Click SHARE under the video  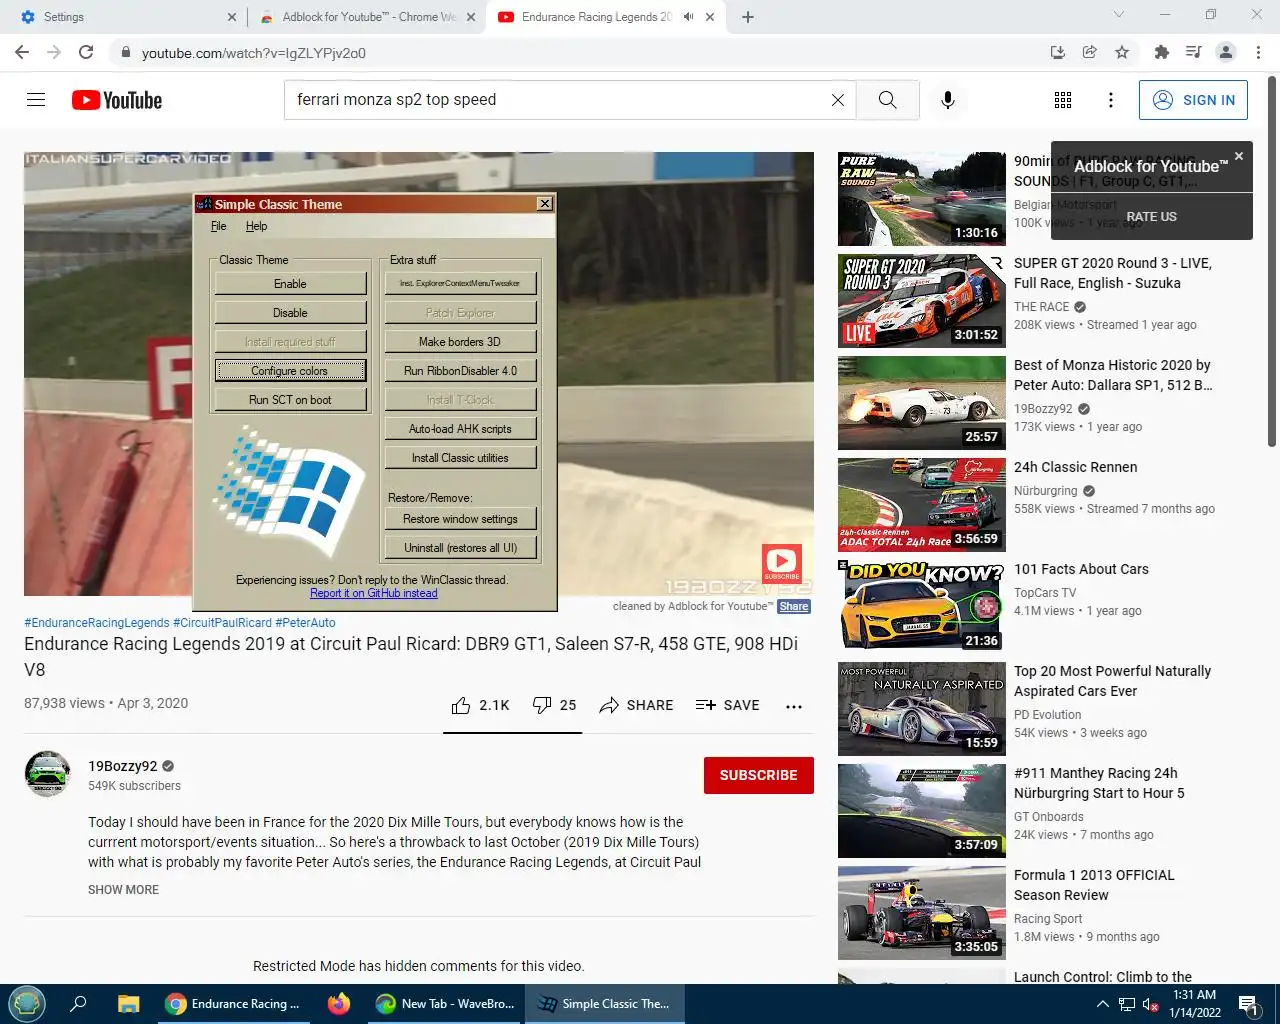636,705
